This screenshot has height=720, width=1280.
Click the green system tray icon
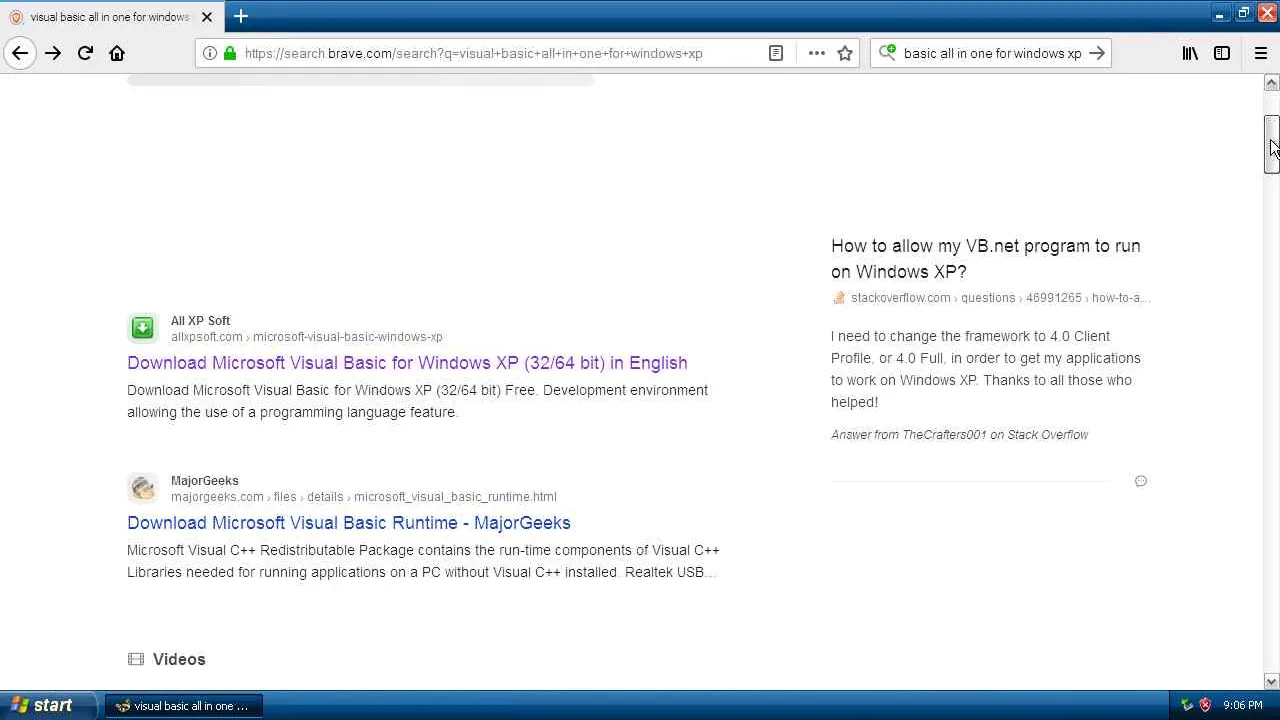1187,706
